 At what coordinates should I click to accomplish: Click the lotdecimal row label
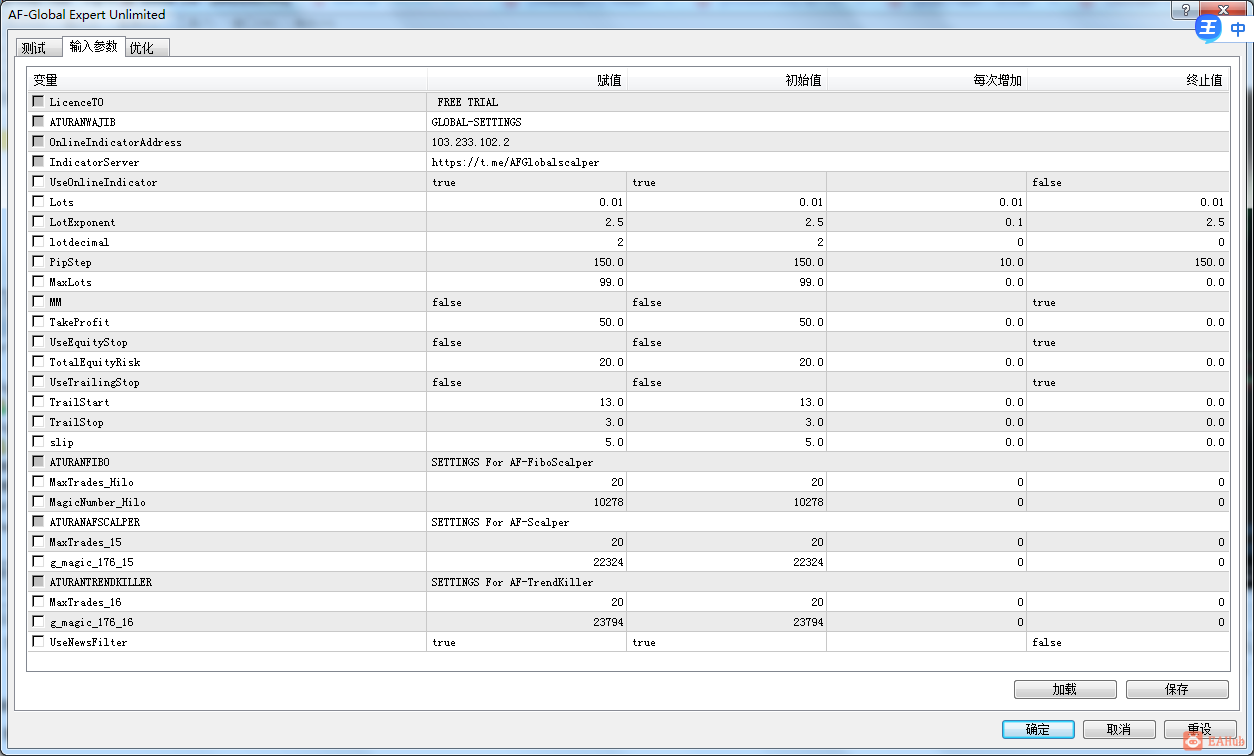click(79, 242)
